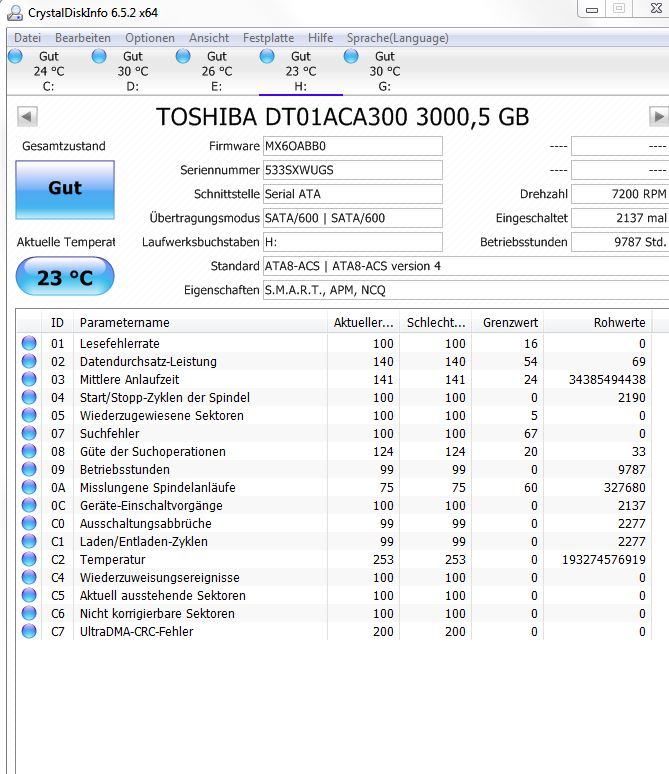The height and width of the screenshot is (774, 669).
Task: Click the CrystalDiskInfo title bar app icon
Action: coord(15,12)
